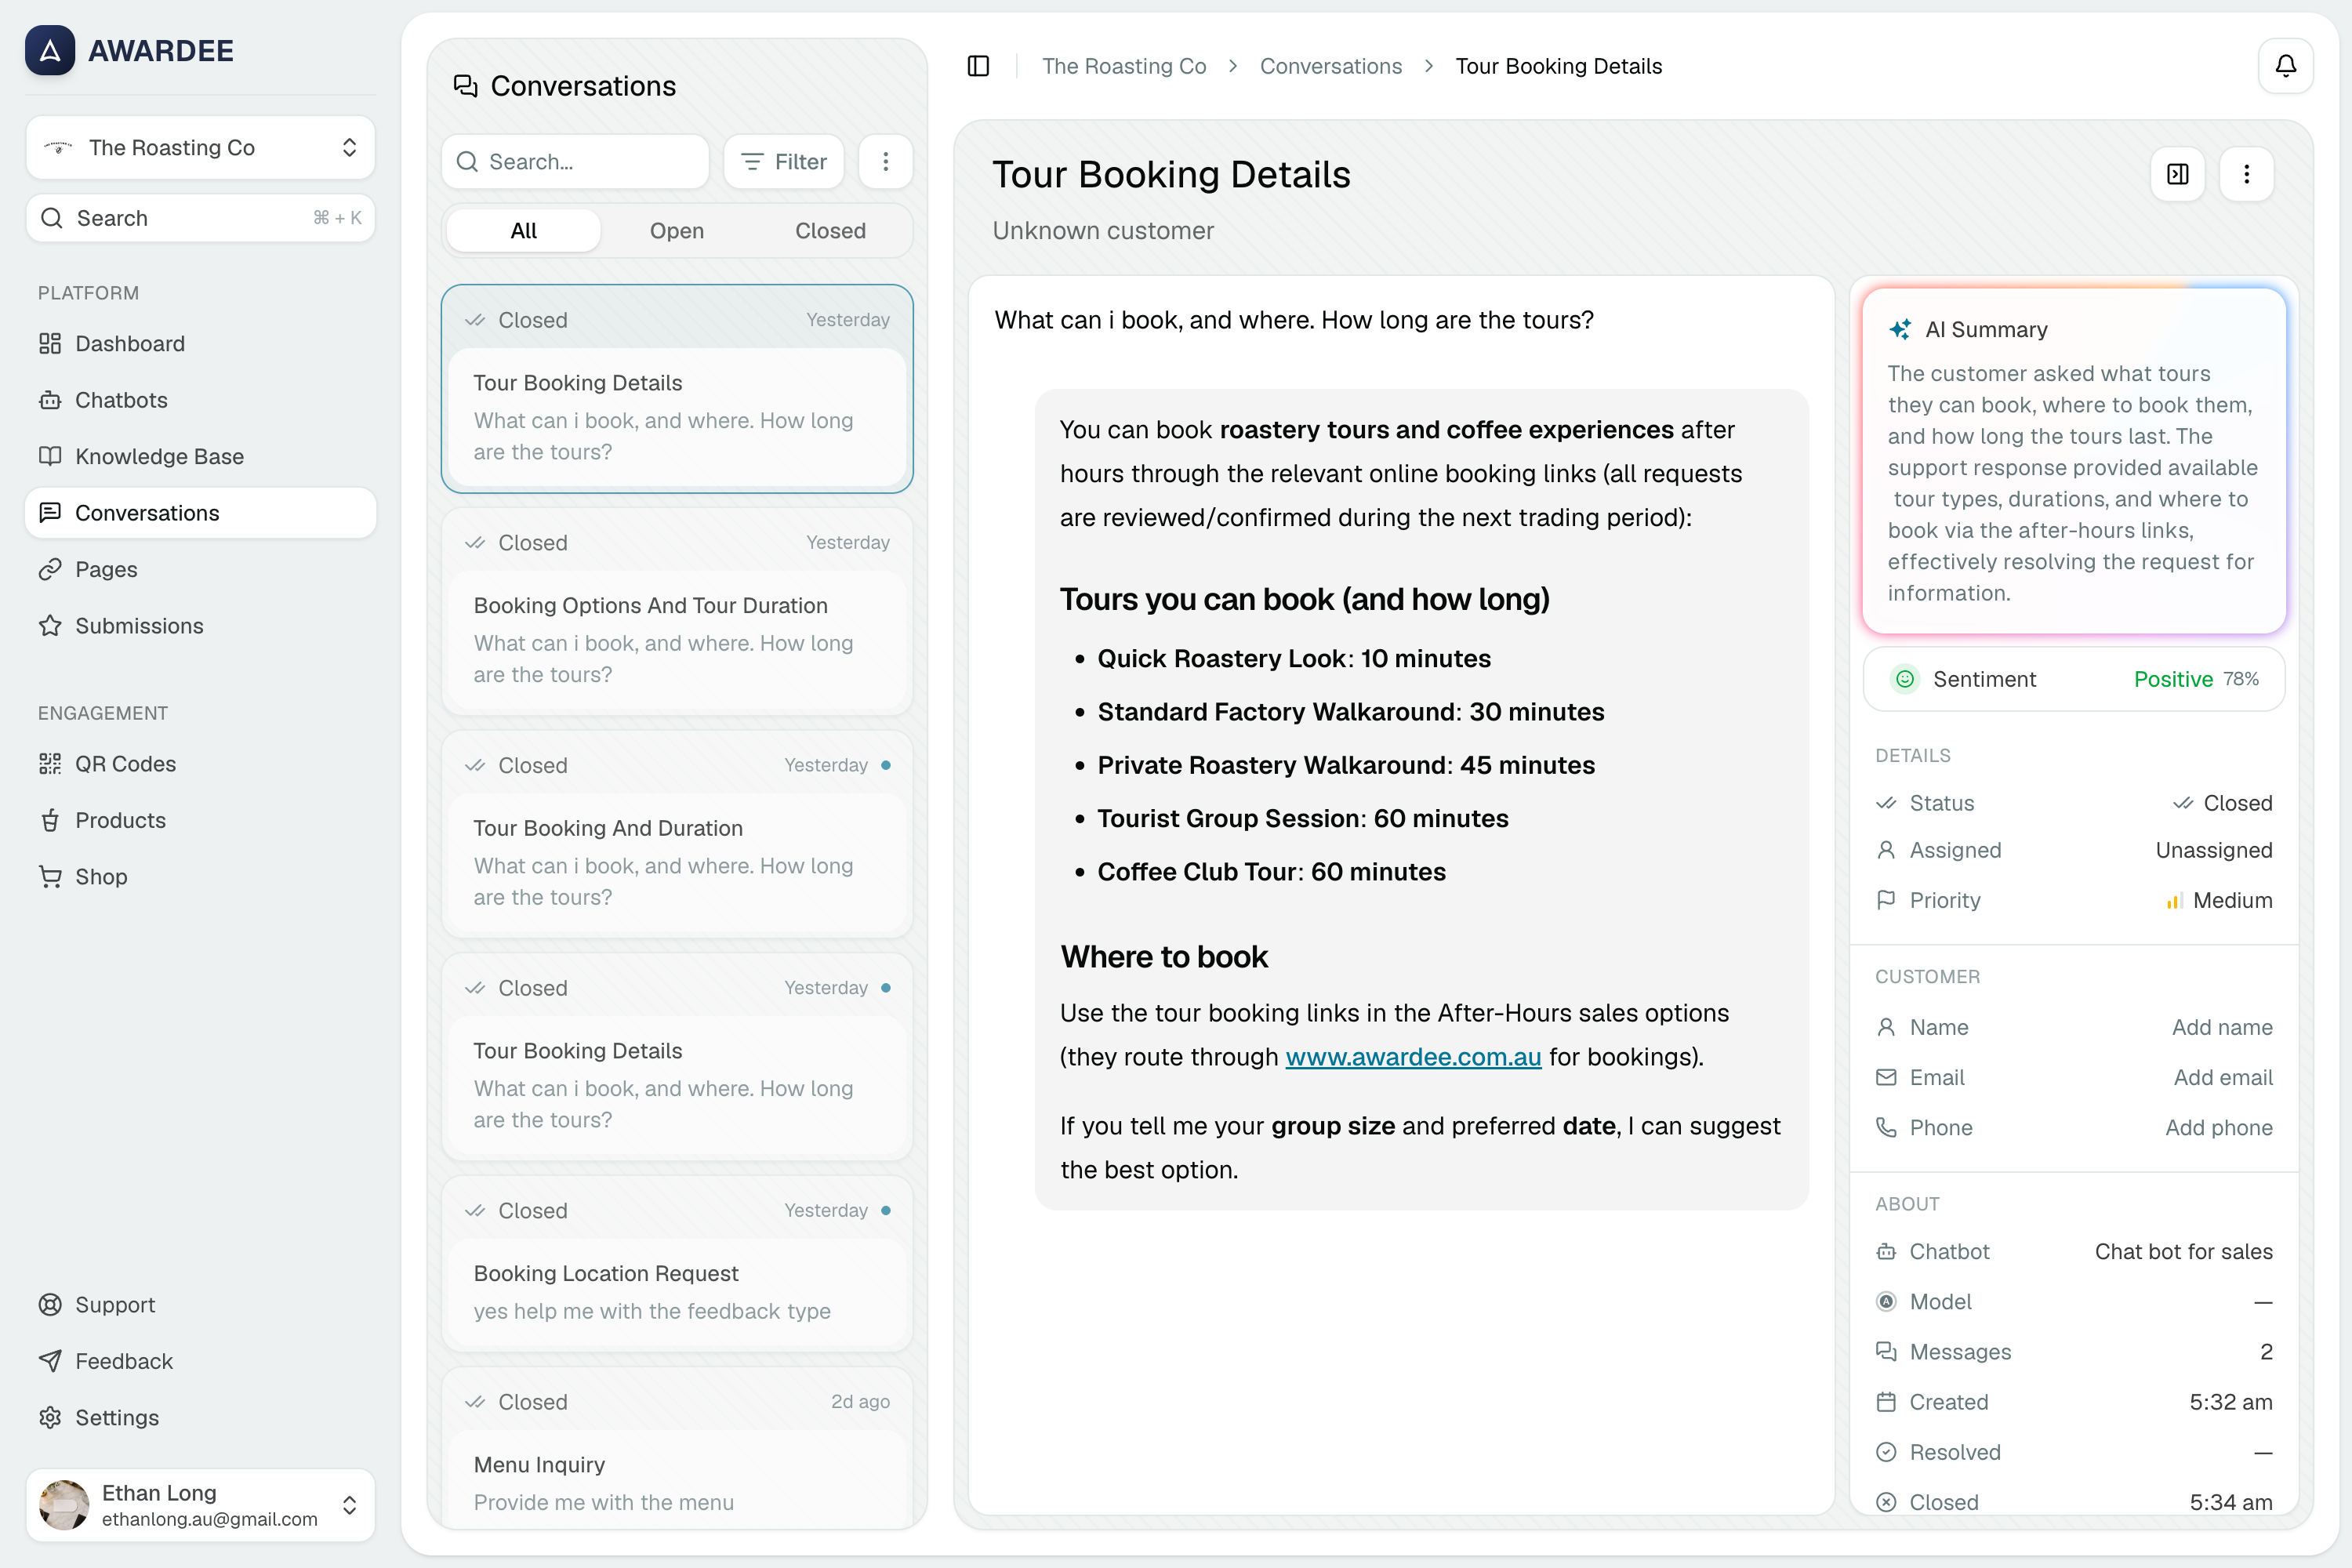The width and height of the screenshot is (2352, 1568).
Task: Click the Sentiment smiley icon
Action: (x=1905, y=679)
